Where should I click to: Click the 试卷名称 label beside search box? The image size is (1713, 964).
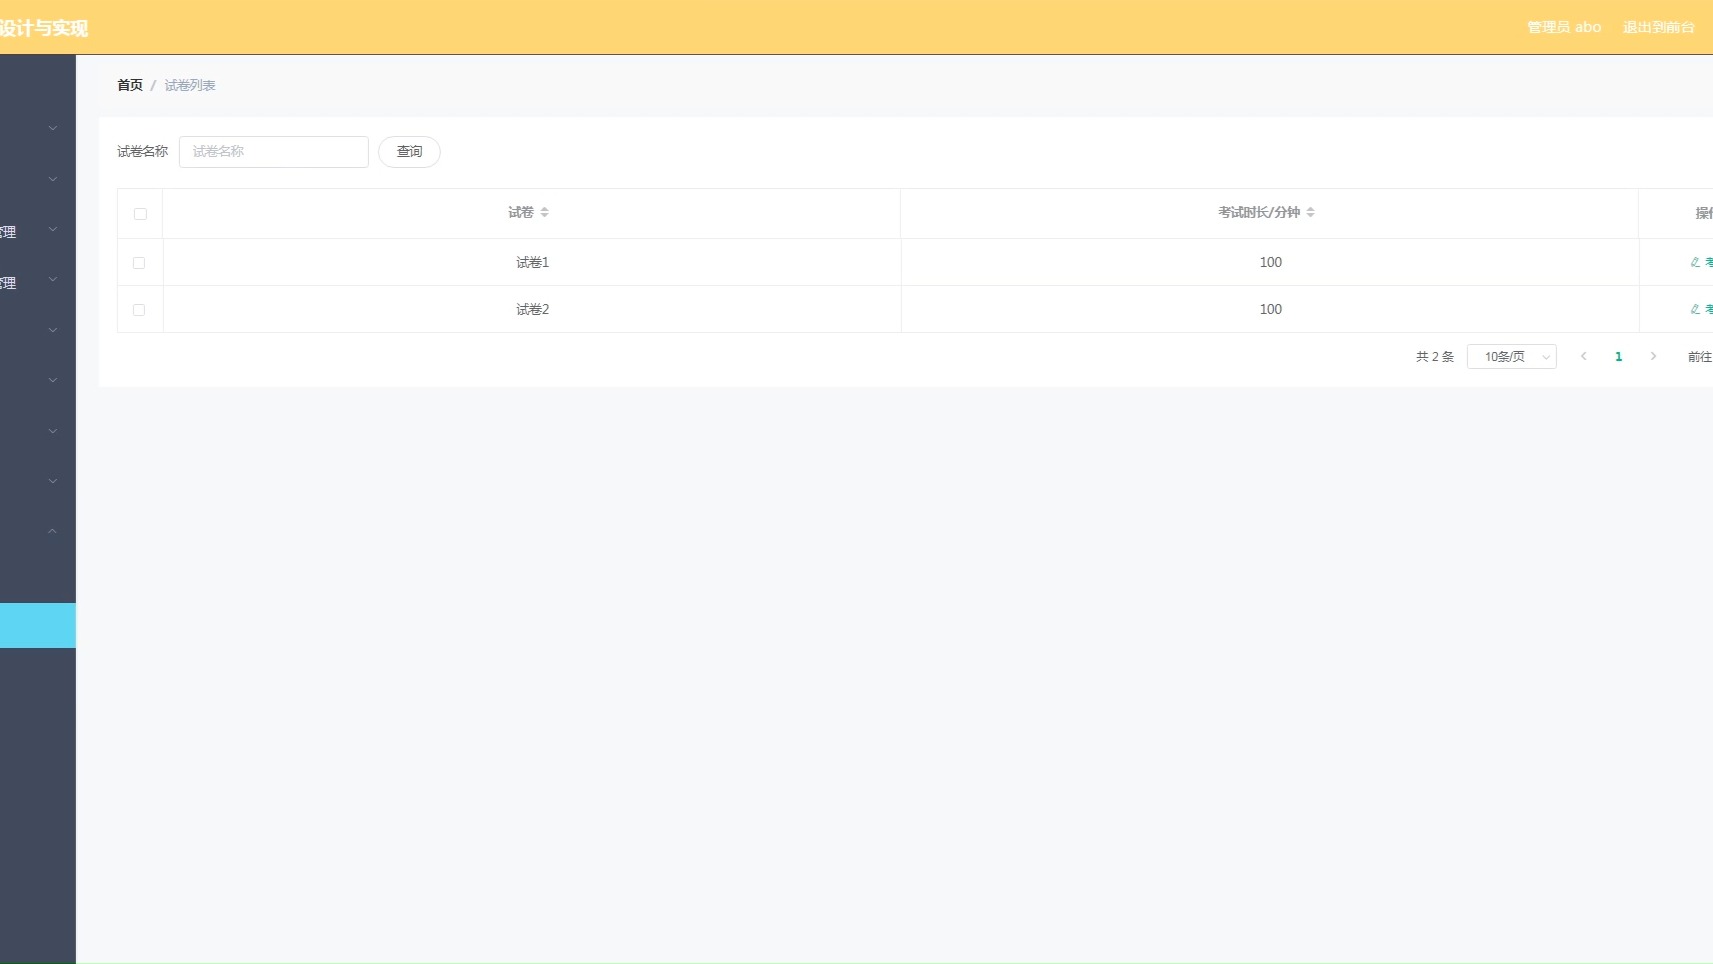click(143, 152)
